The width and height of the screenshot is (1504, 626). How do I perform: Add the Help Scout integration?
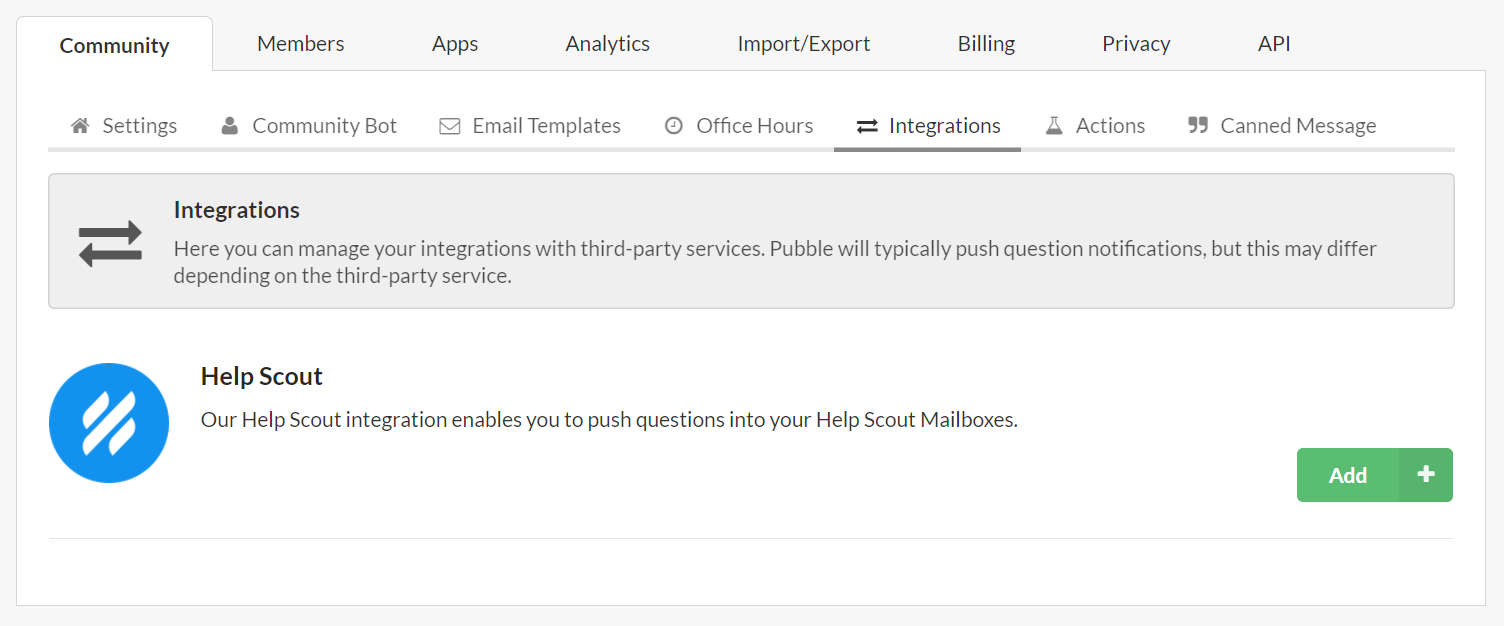[x=1347, y=475]
